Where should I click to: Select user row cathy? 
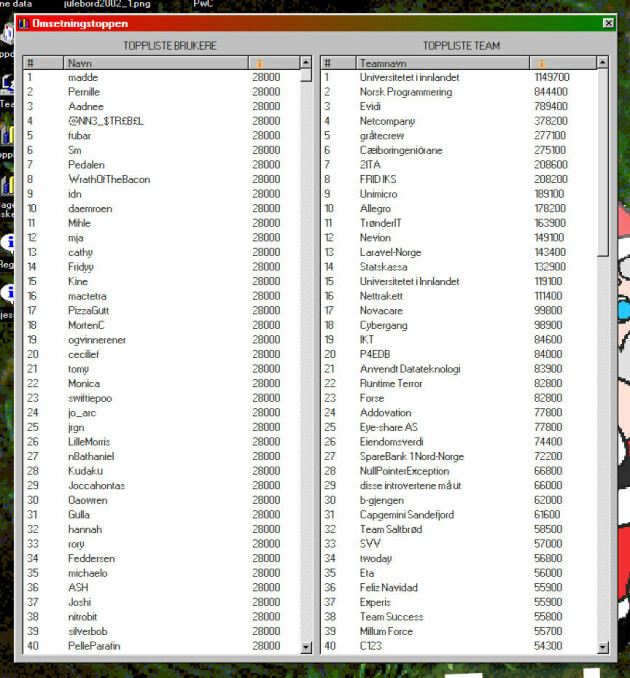(162, 252)
